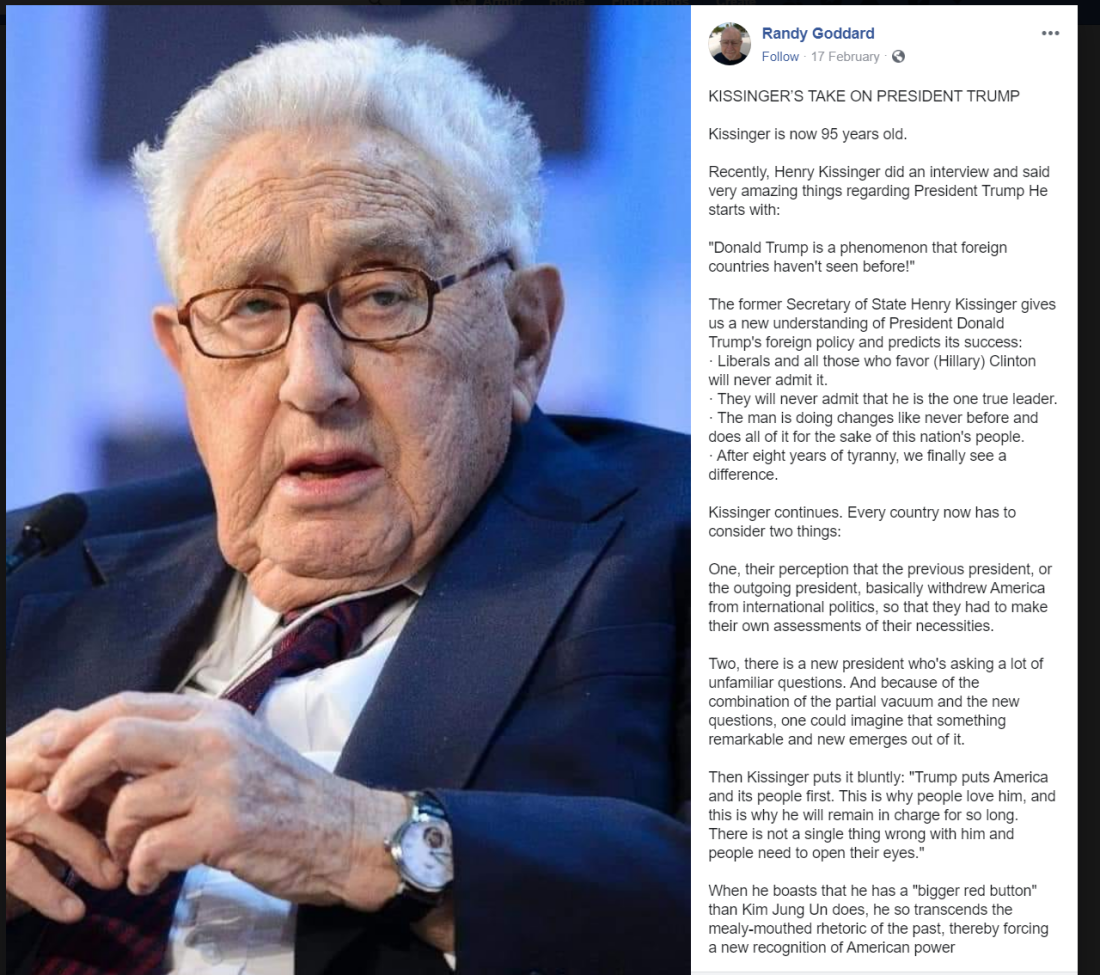Open Randy Goddard's profile picture

(730, 43)
